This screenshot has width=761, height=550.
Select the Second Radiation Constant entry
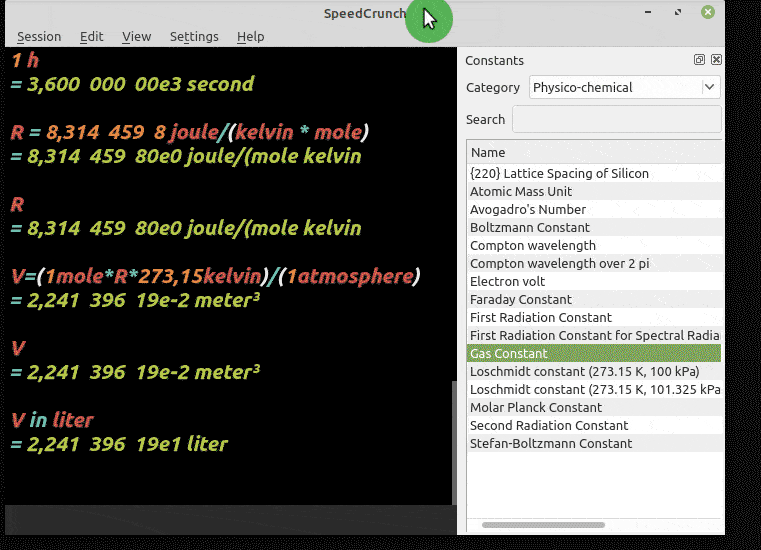[594, 425]
